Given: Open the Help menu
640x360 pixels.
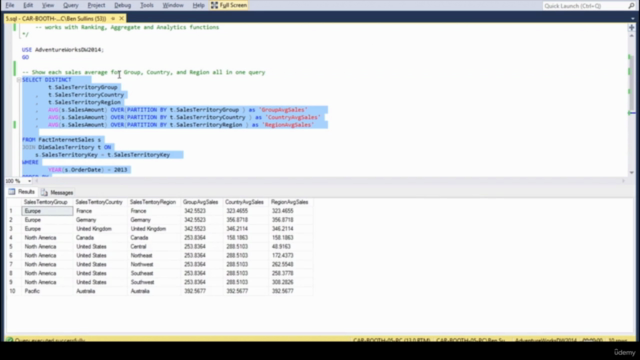Looking at the screenshot, I should point(198,5).
